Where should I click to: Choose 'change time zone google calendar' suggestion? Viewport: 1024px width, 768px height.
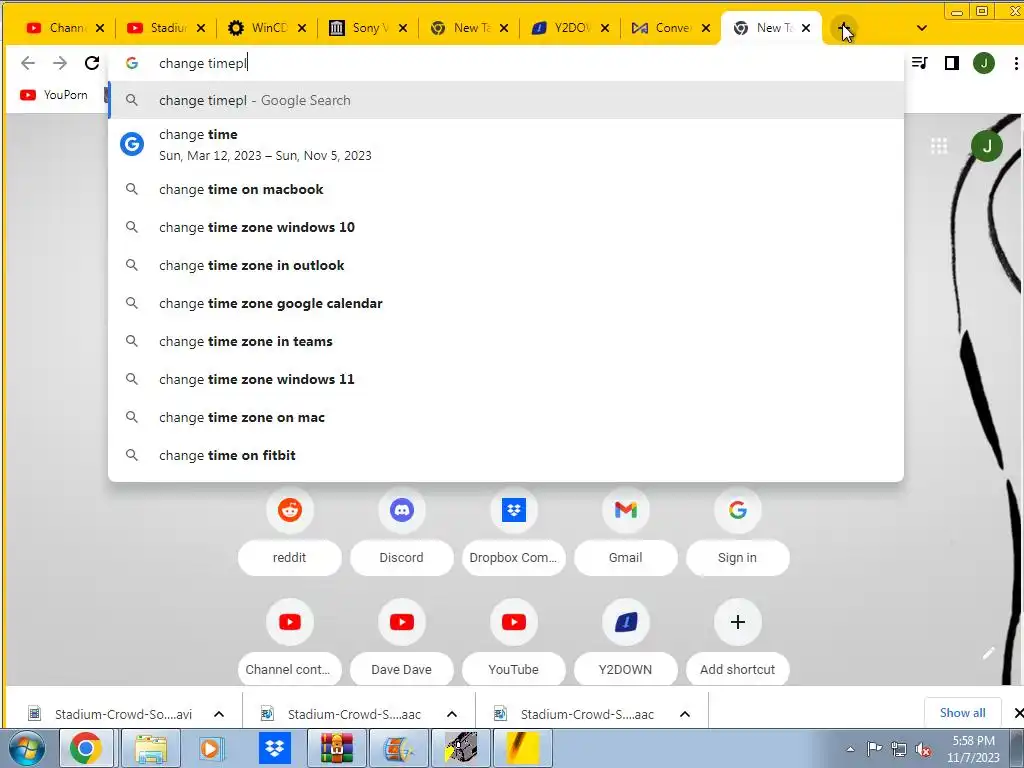coord(506,303)
